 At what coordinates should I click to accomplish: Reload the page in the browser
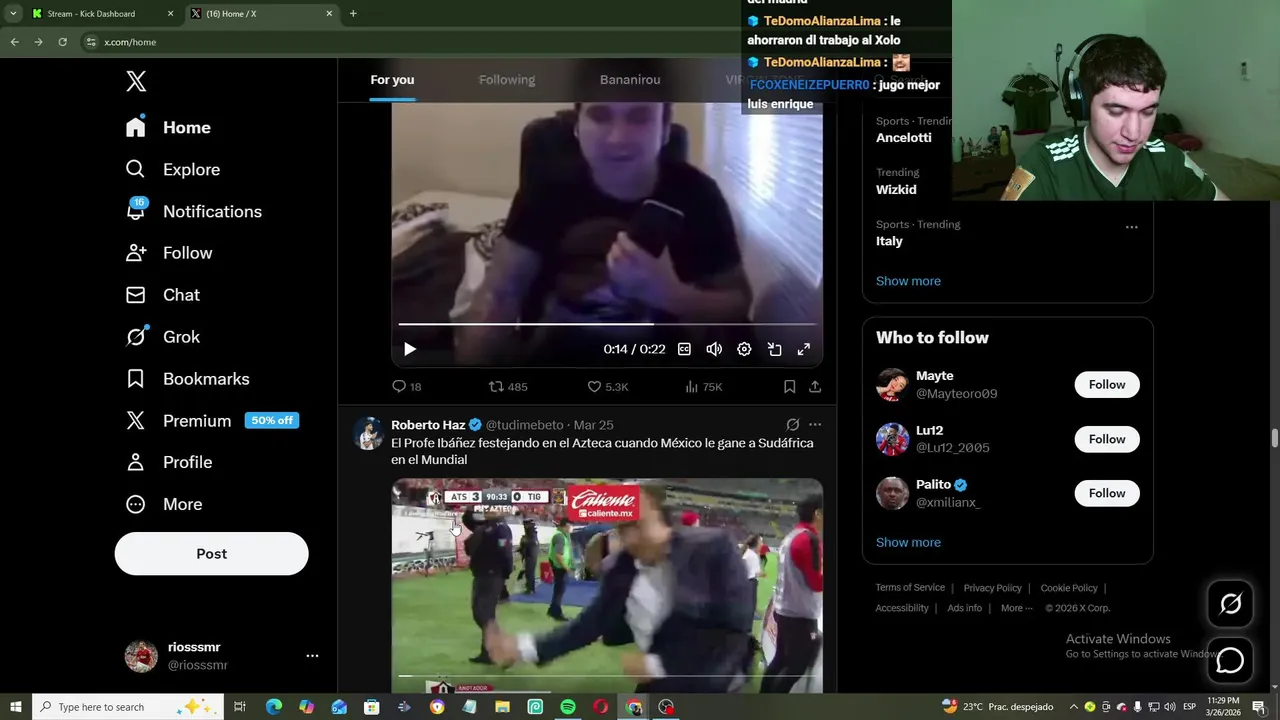click(62, 42)
